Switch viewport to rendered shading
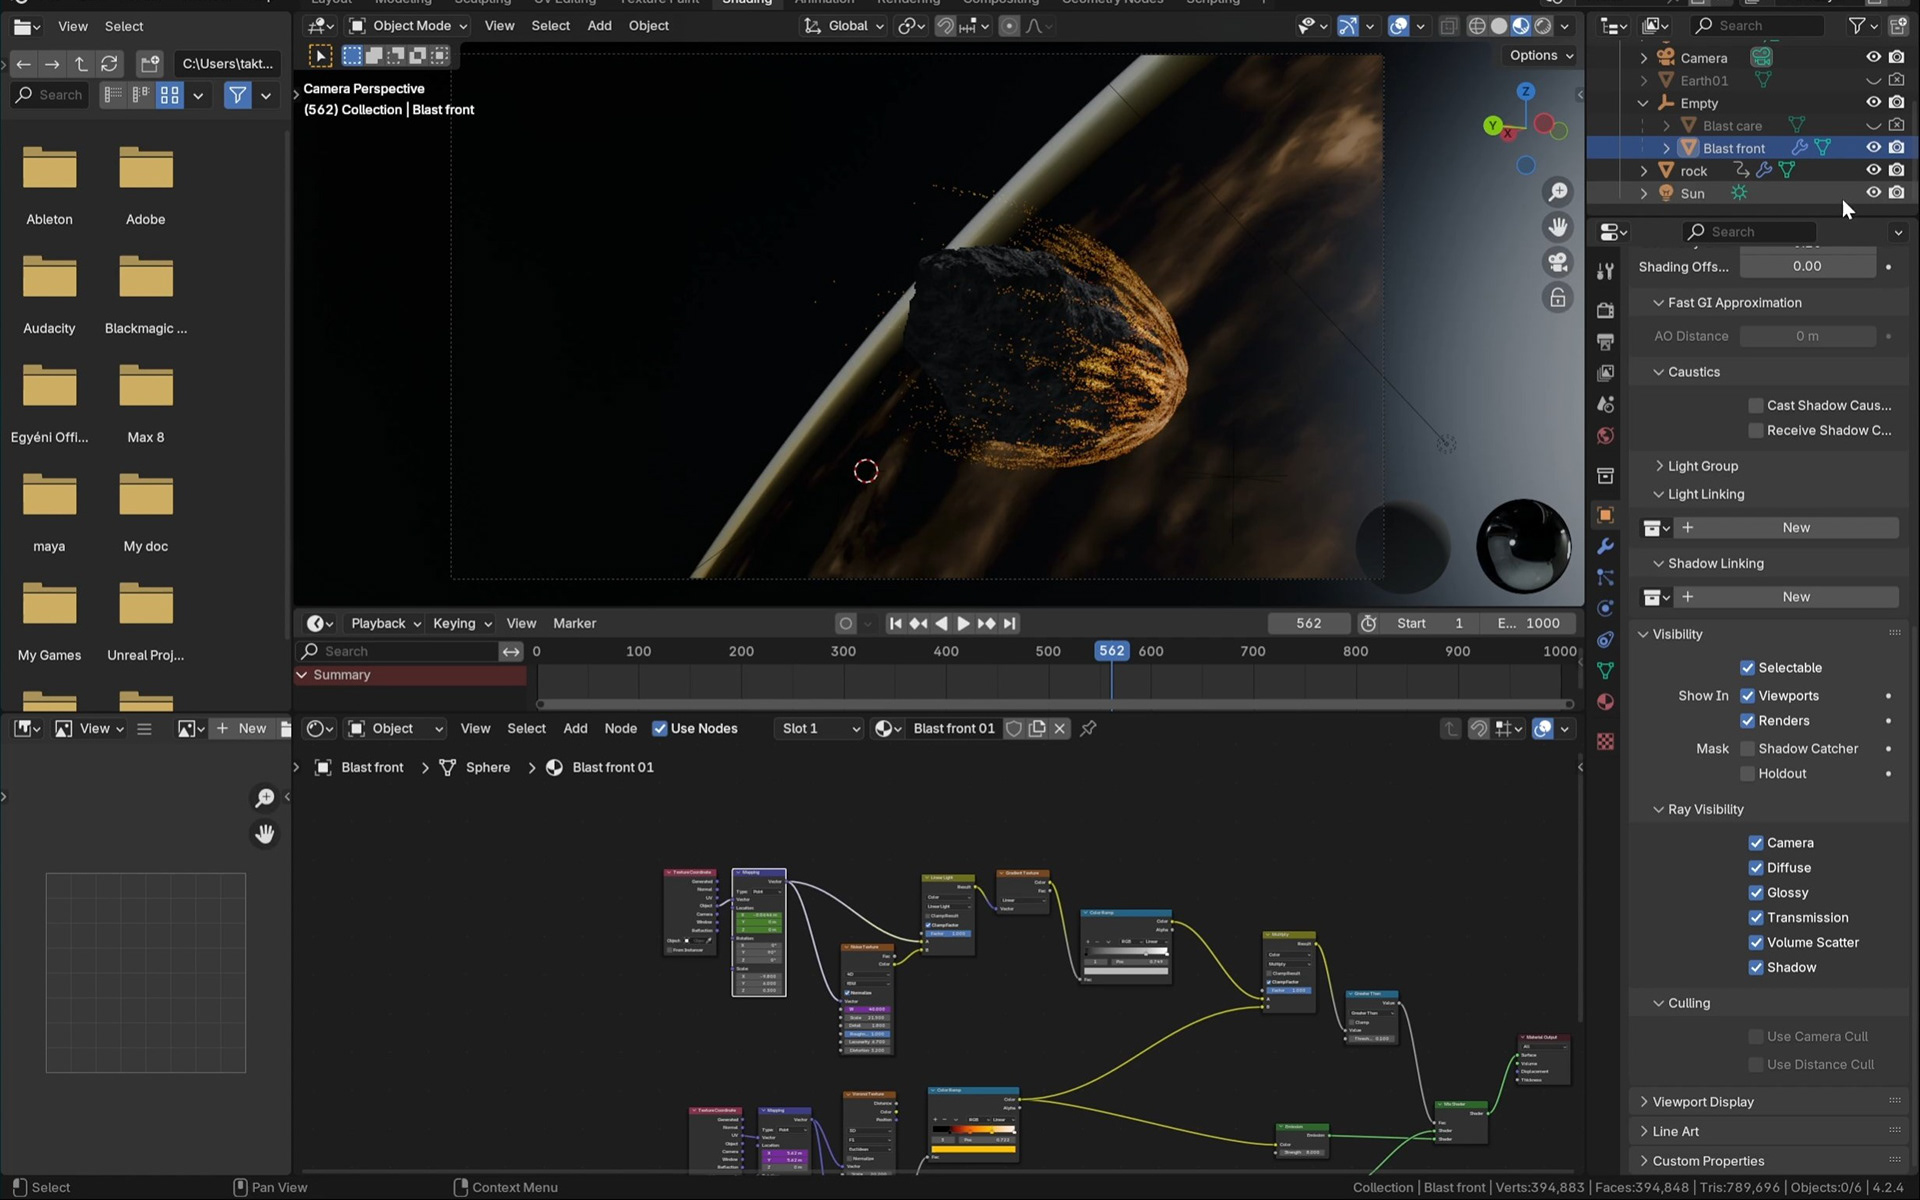The height and width of the screenshot is (1200, 1920). click(x=1543, y=26)
